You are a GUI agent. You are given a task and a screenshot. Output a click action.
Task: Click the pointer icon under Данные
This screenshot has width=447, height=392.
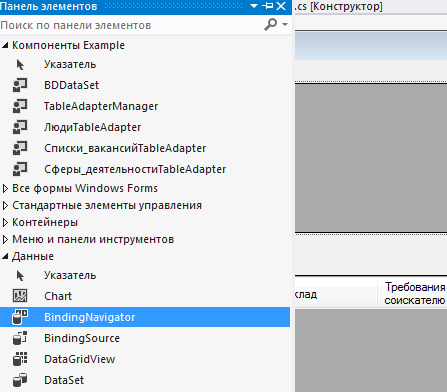pos(20,275)
